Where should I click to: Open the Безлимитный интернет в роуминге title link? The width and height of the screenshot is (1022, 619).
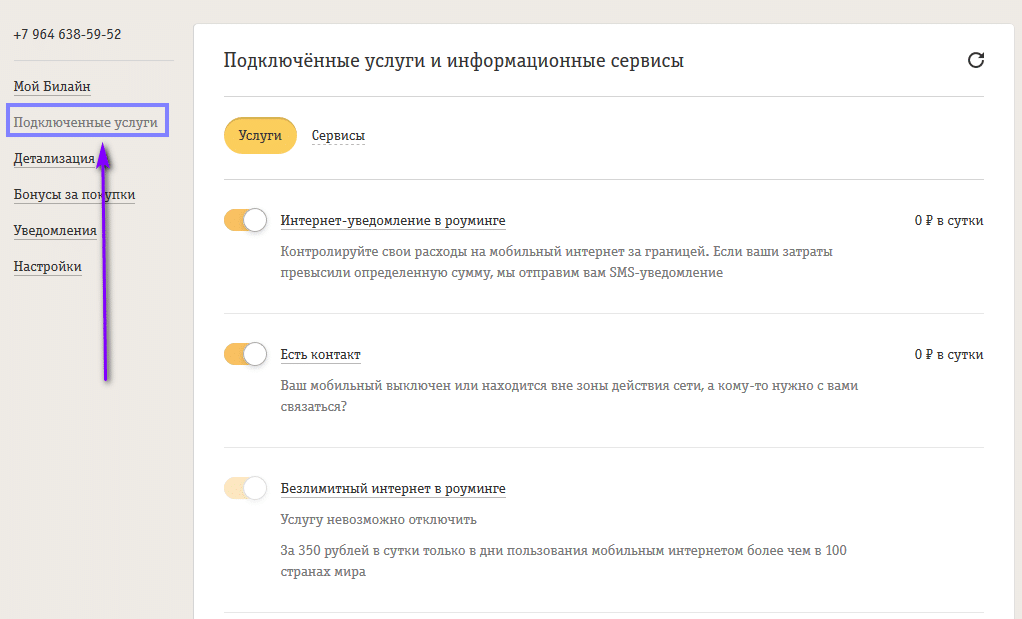(x=393, y=489)
